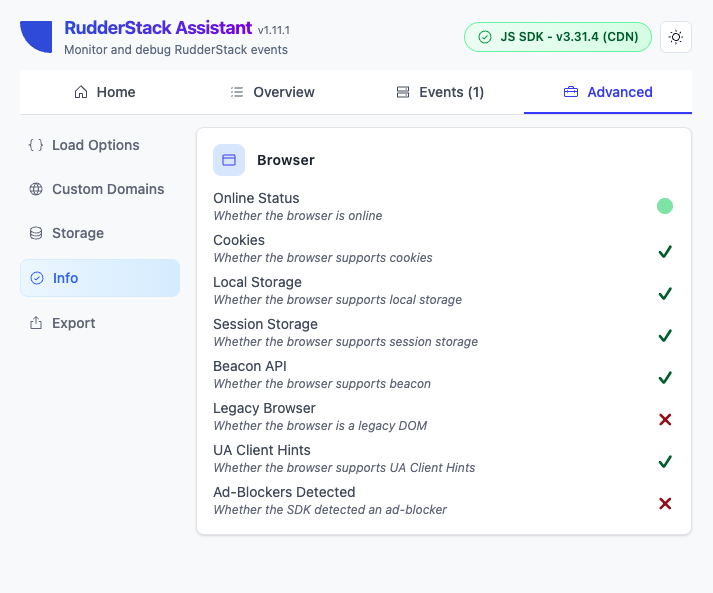Click "Whether the browser supports session storage"
Viewport: 713px width, 593px height.
click(x=346, y=342)
